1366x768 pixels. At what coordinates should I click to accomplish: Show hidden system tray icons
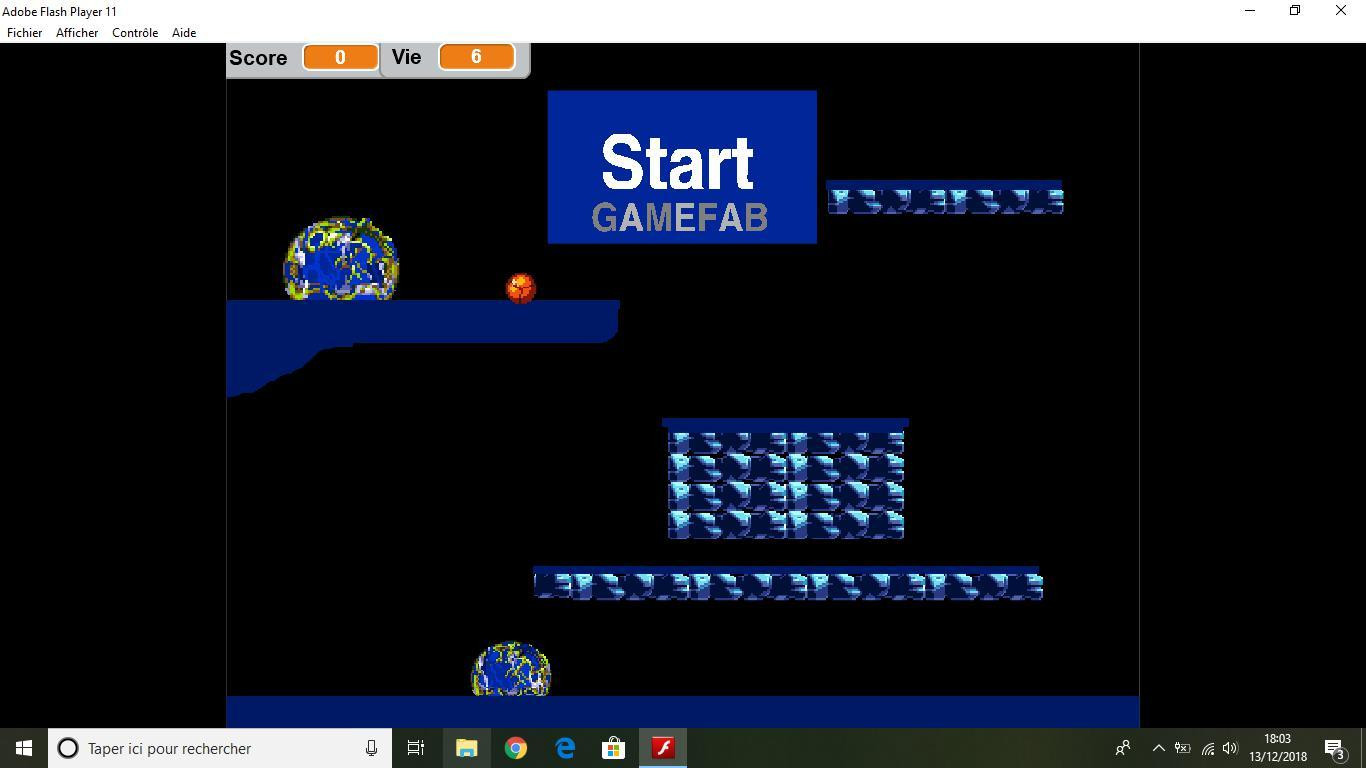(x=1159, y=748)
